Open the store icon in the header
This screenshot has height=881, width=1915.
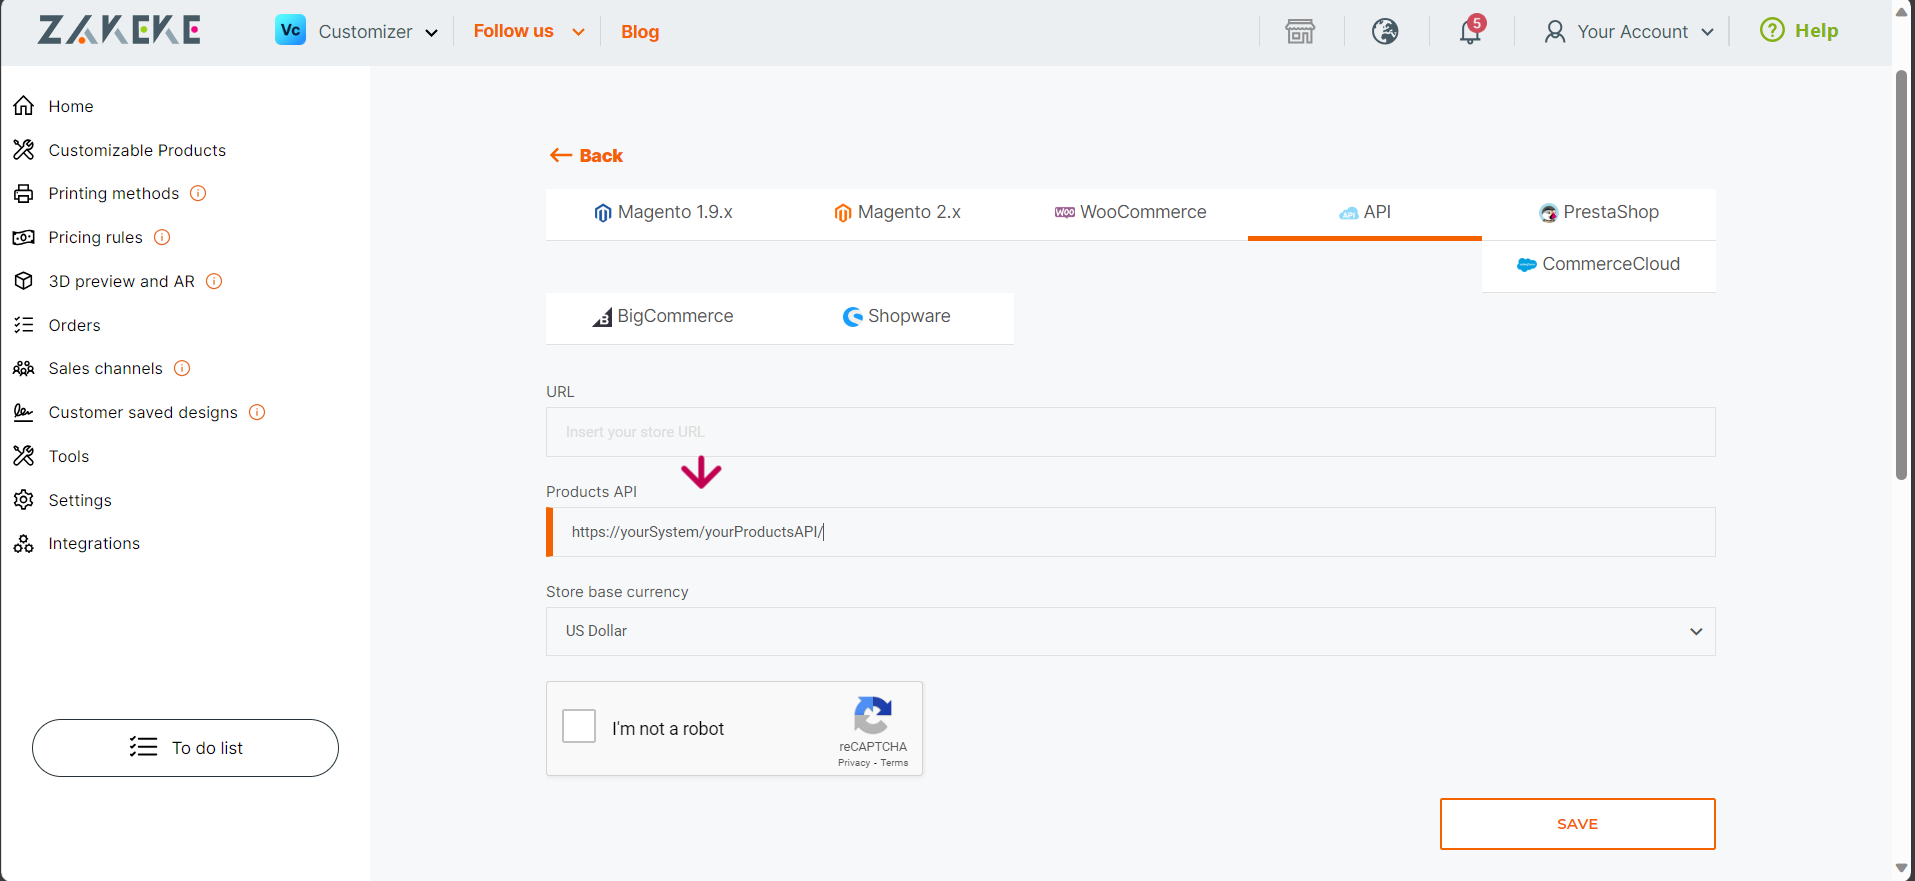click(x=1300, y=31)
